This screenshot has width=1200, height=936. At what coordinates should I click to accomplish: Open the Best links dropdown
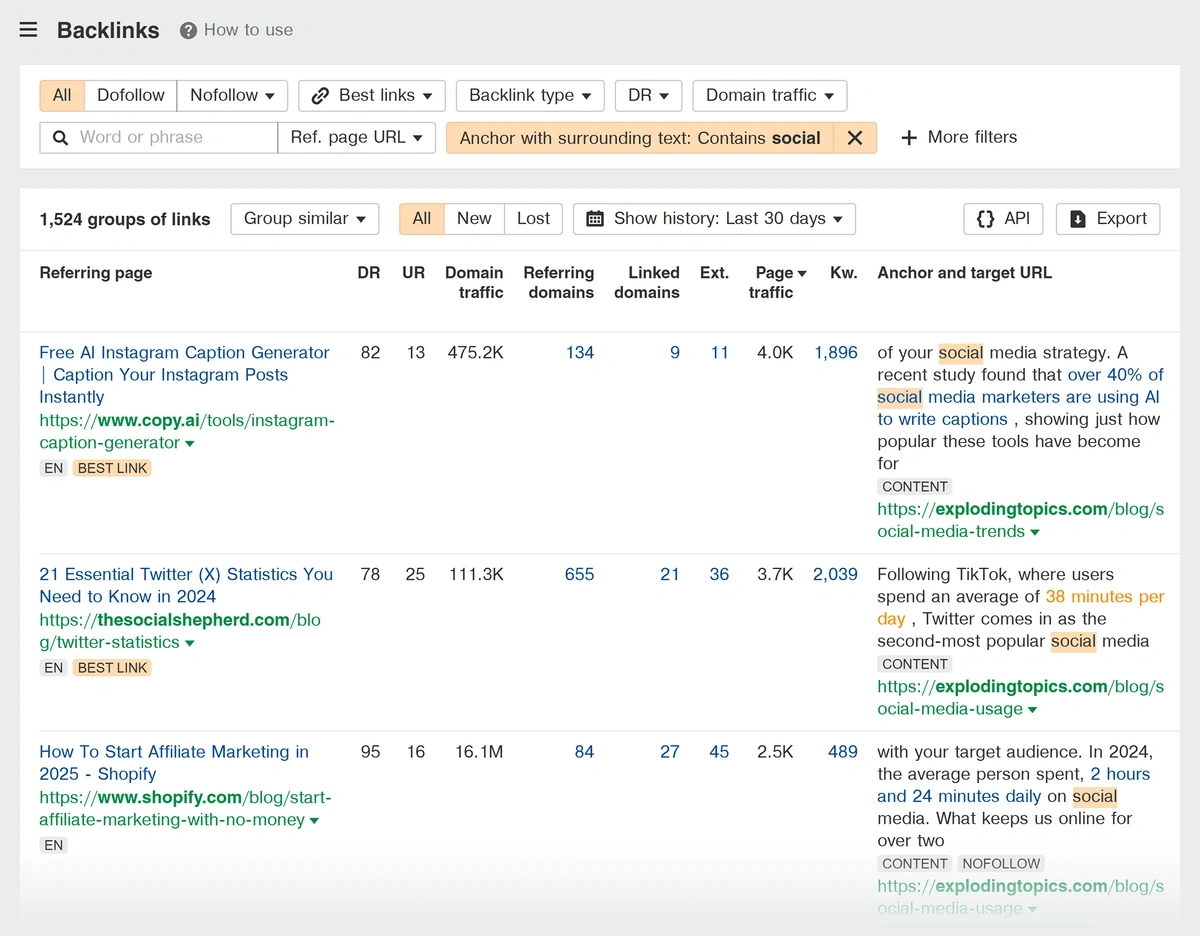[372, 96]
